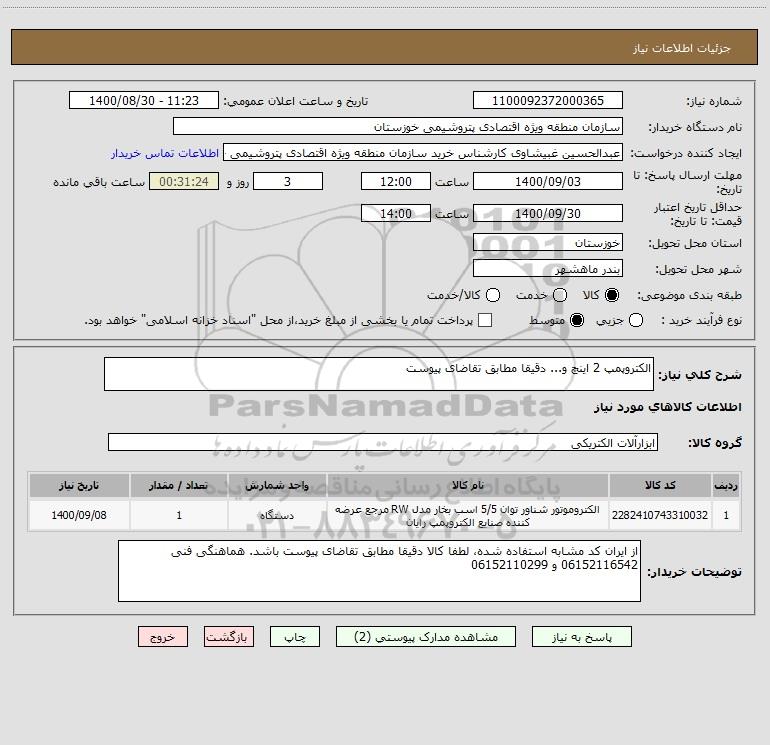
Task: Click the unit cell دستگاه
Action: point(277,515)
